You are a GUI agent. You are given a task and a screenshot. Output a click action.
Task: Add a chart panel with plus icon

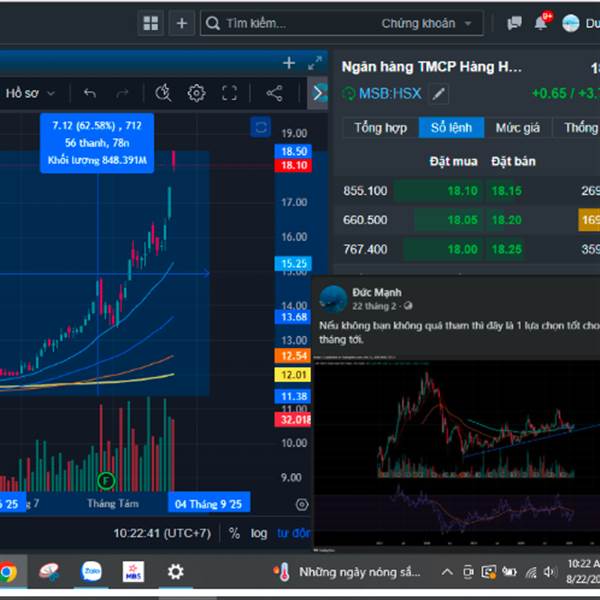point(289,63)
